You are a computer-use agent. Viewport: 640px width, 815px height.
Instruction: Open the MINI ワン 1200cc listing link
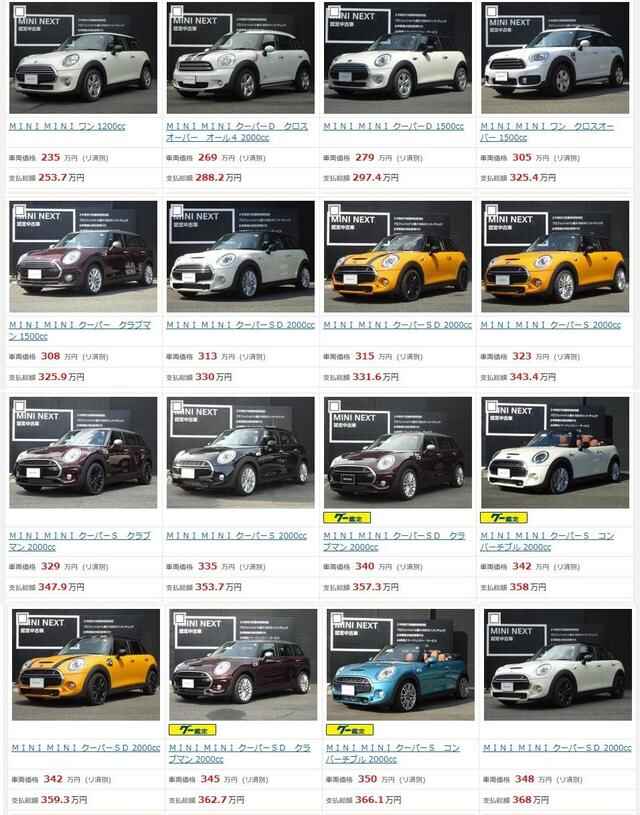pos(67,126)
